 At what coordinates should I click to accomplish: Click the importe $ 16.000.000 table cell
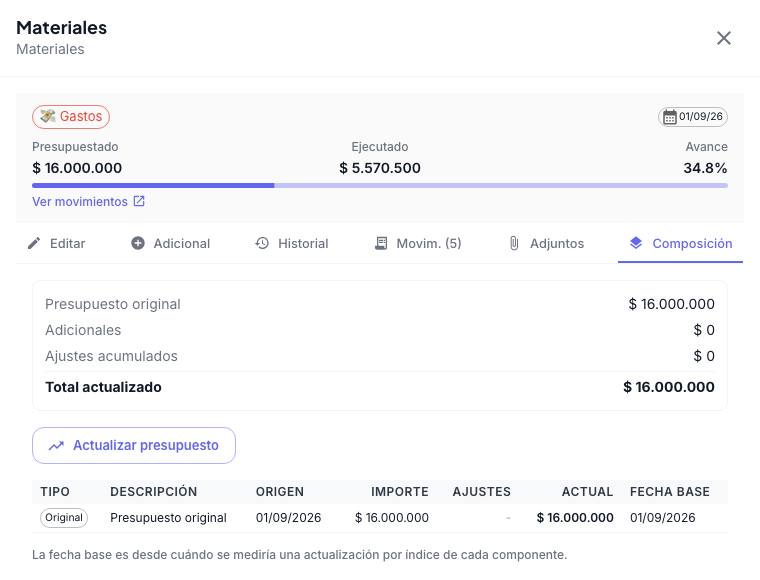pyautogui.click(x=392, y=517)
